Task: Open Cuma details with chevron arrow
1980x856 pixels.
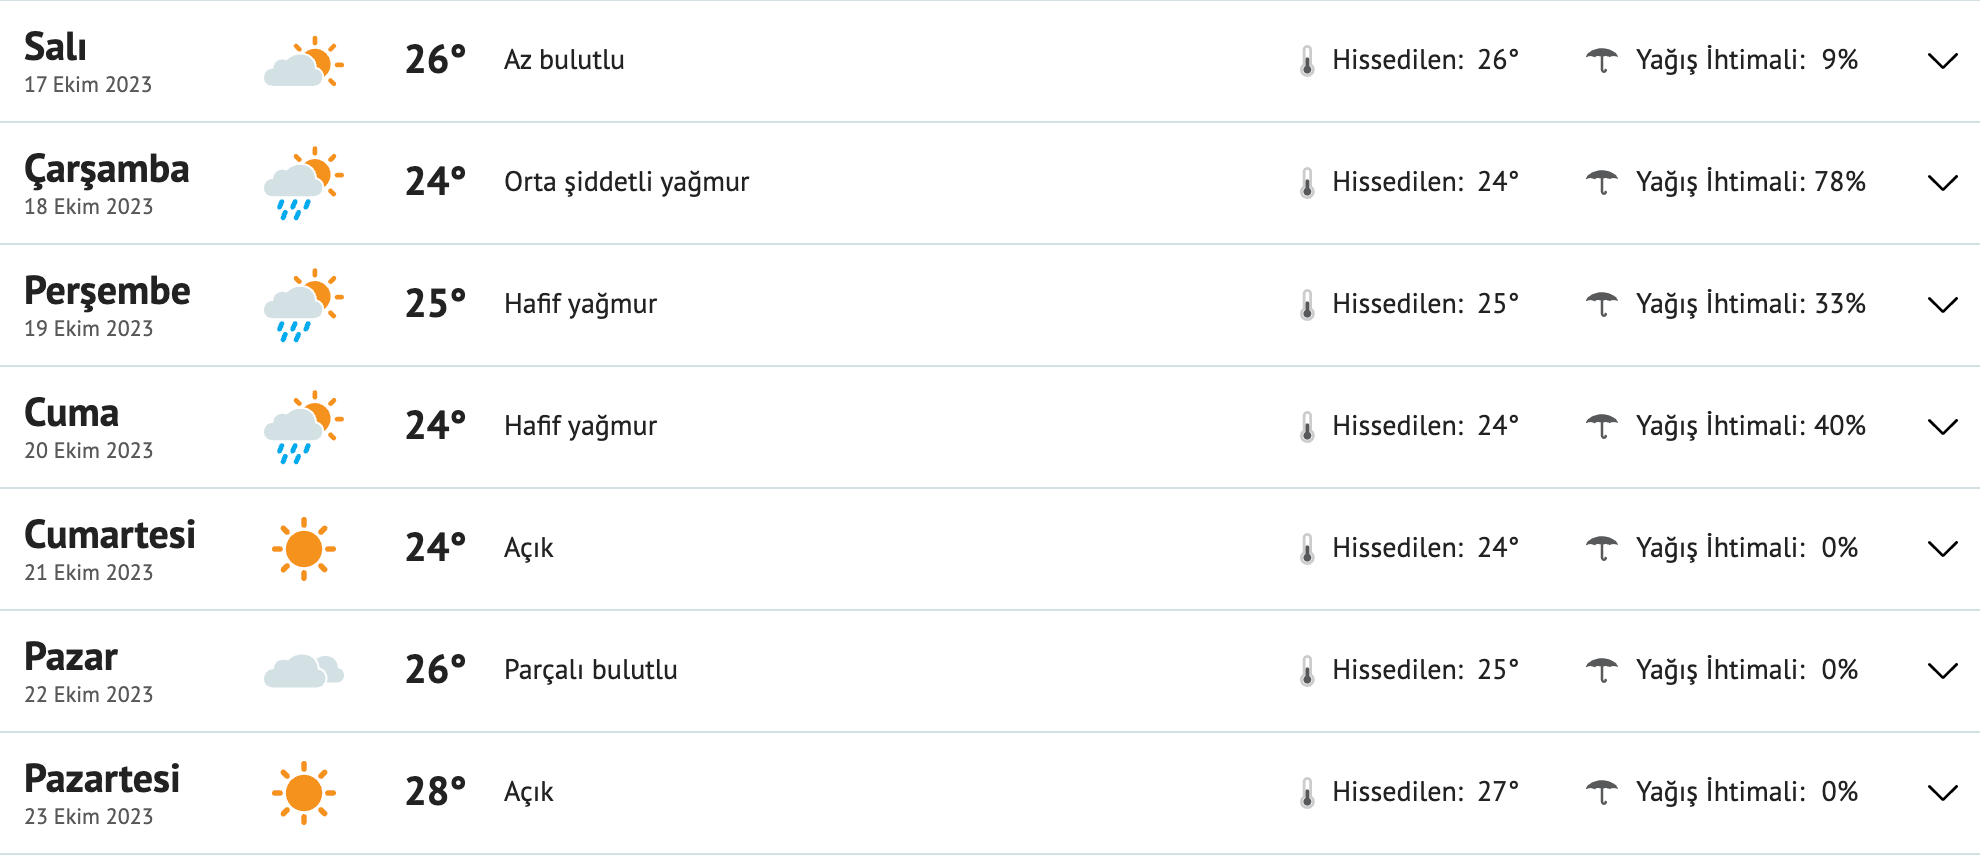Action: [x=1942, y=427]
